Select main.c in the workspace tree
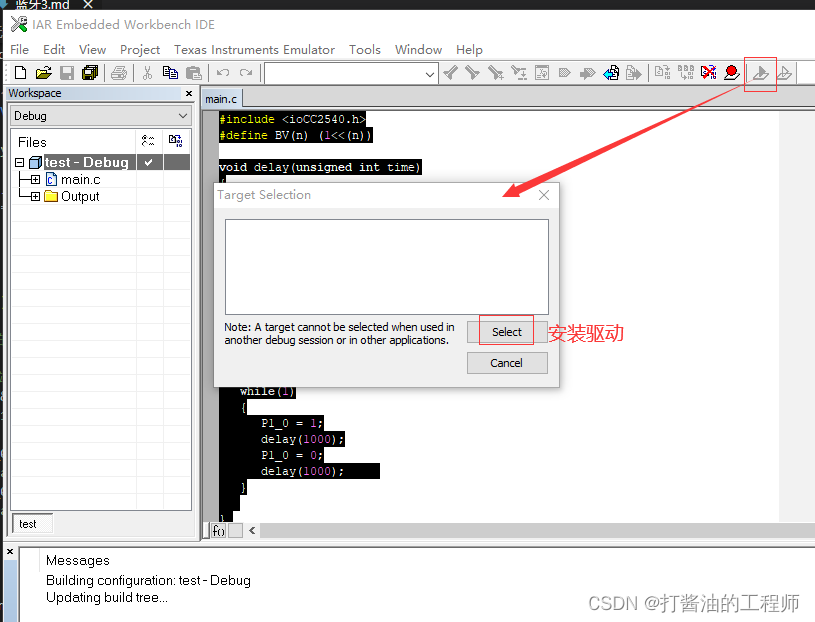 coord(81,180)
